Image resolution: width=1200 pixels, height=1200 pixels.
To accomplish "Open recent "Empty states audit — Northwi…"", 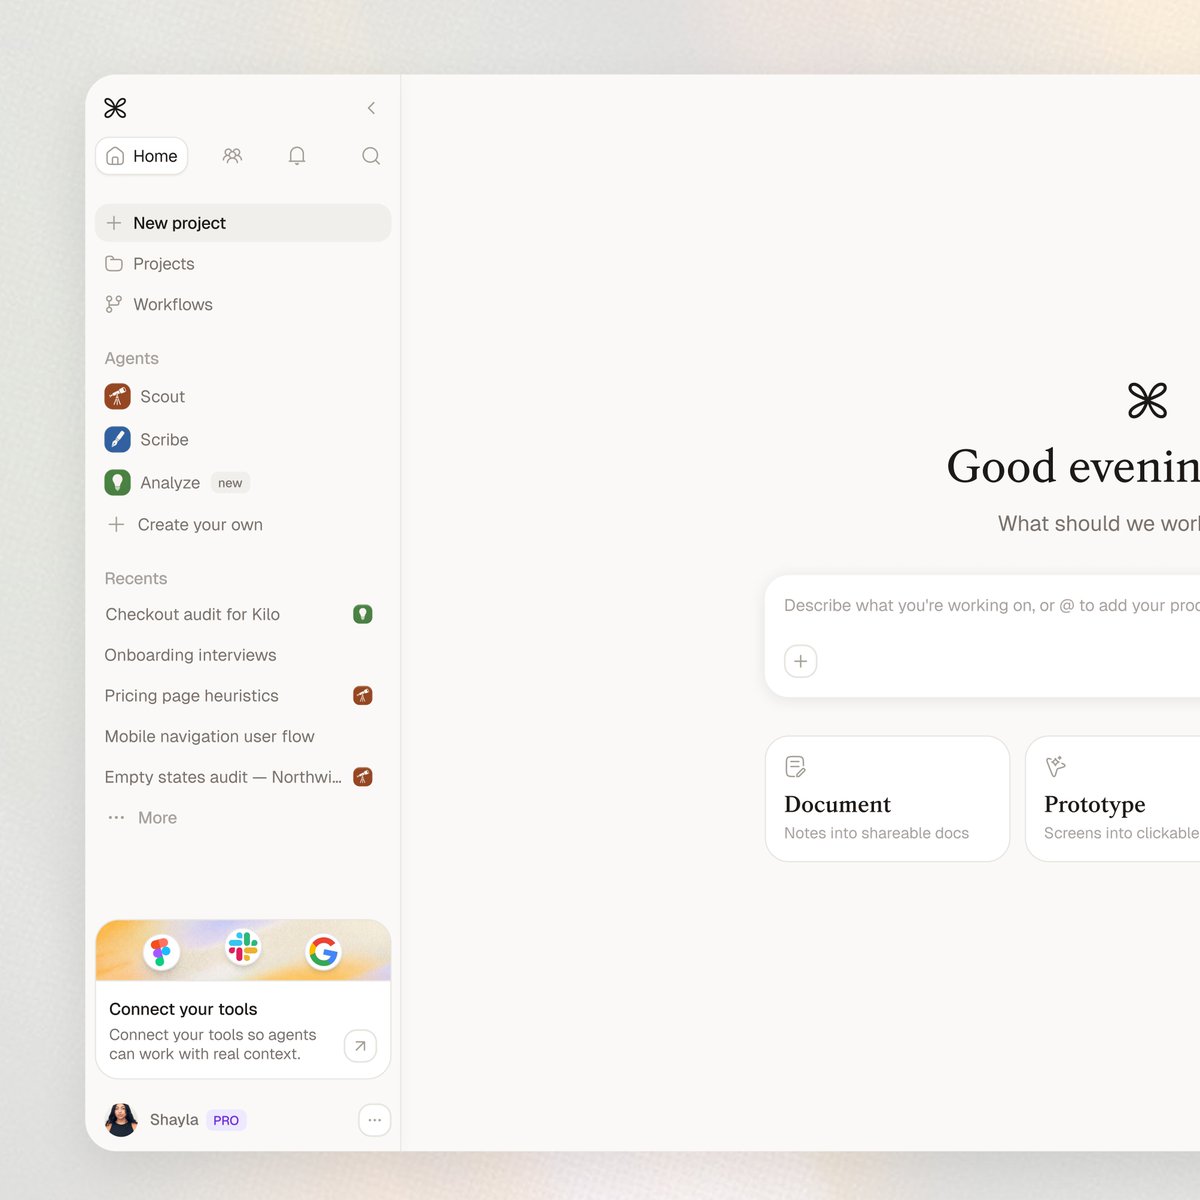I will point(243,777).
